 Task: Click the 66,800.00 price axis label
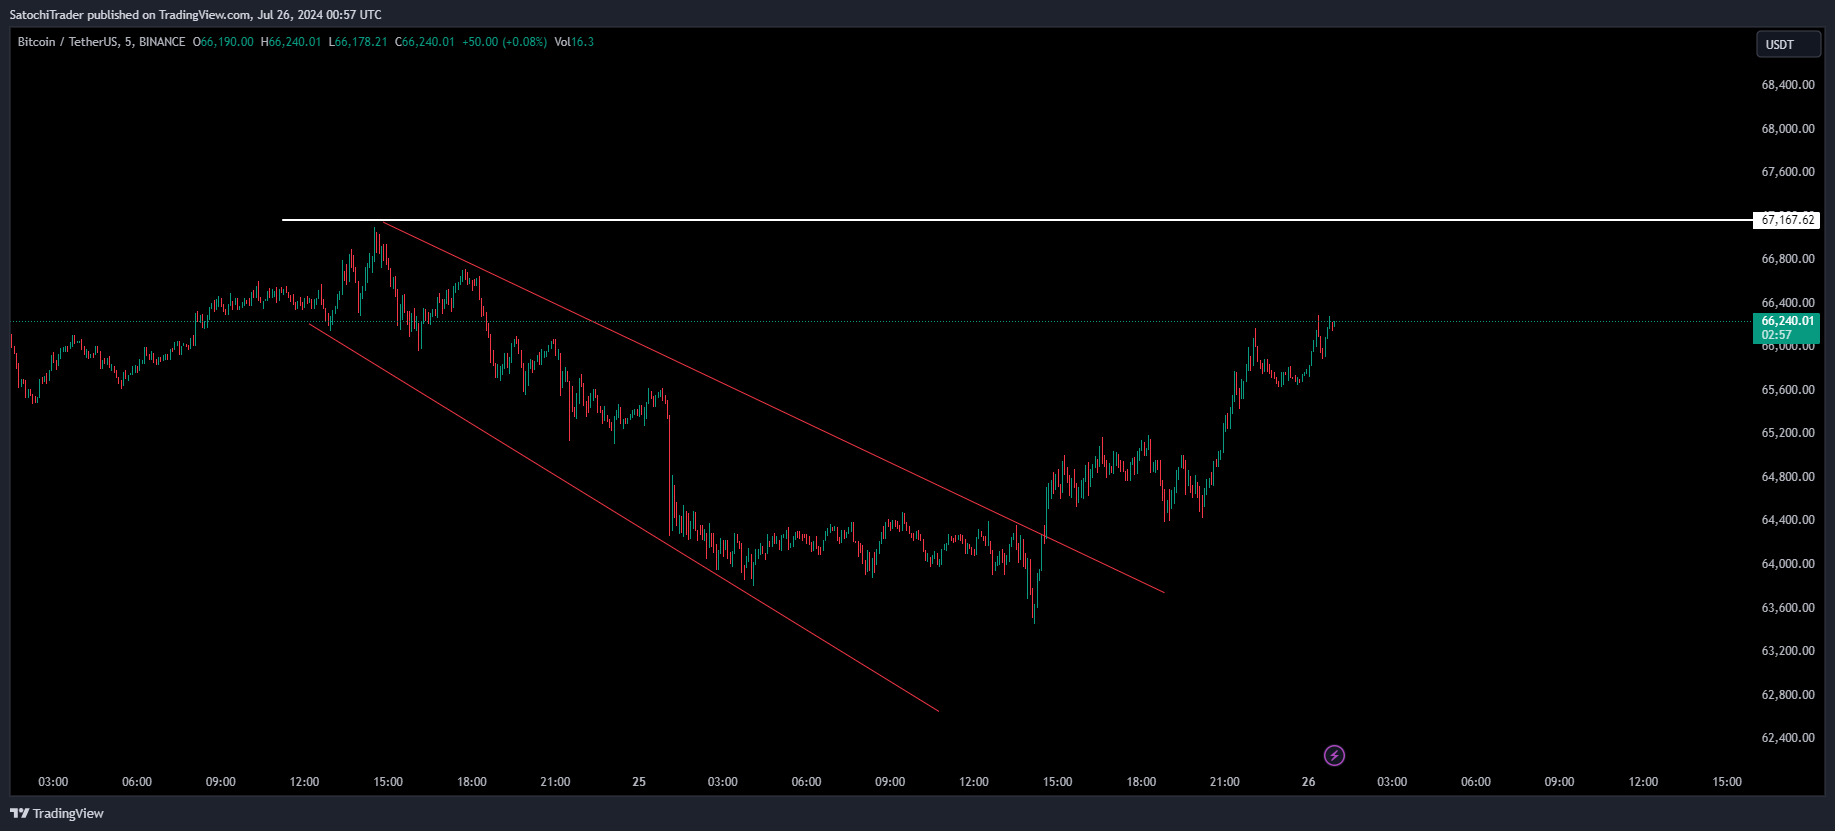1787,259
